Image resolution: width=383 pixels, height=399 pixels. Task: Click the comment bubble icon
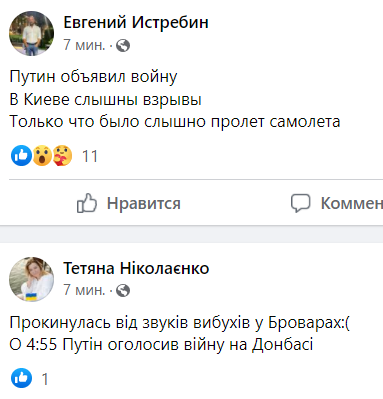[300, 203]
